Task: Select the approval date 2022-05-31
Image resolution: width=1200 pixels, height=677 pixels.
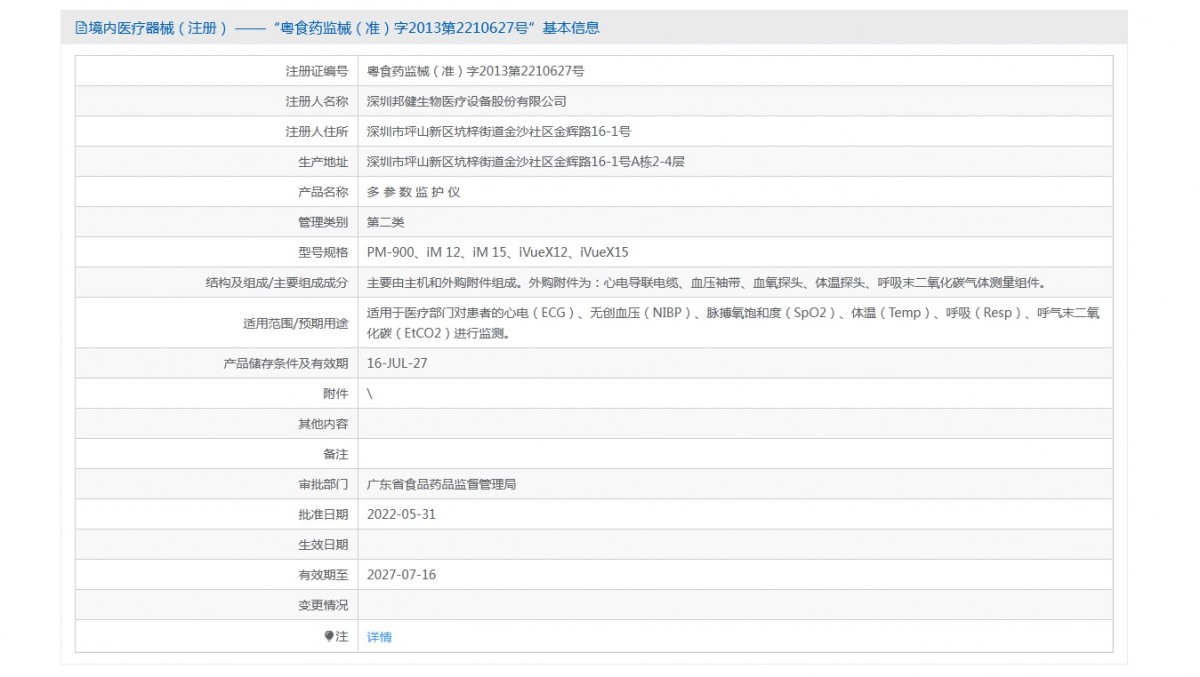Action: click(x=401, y=514)
